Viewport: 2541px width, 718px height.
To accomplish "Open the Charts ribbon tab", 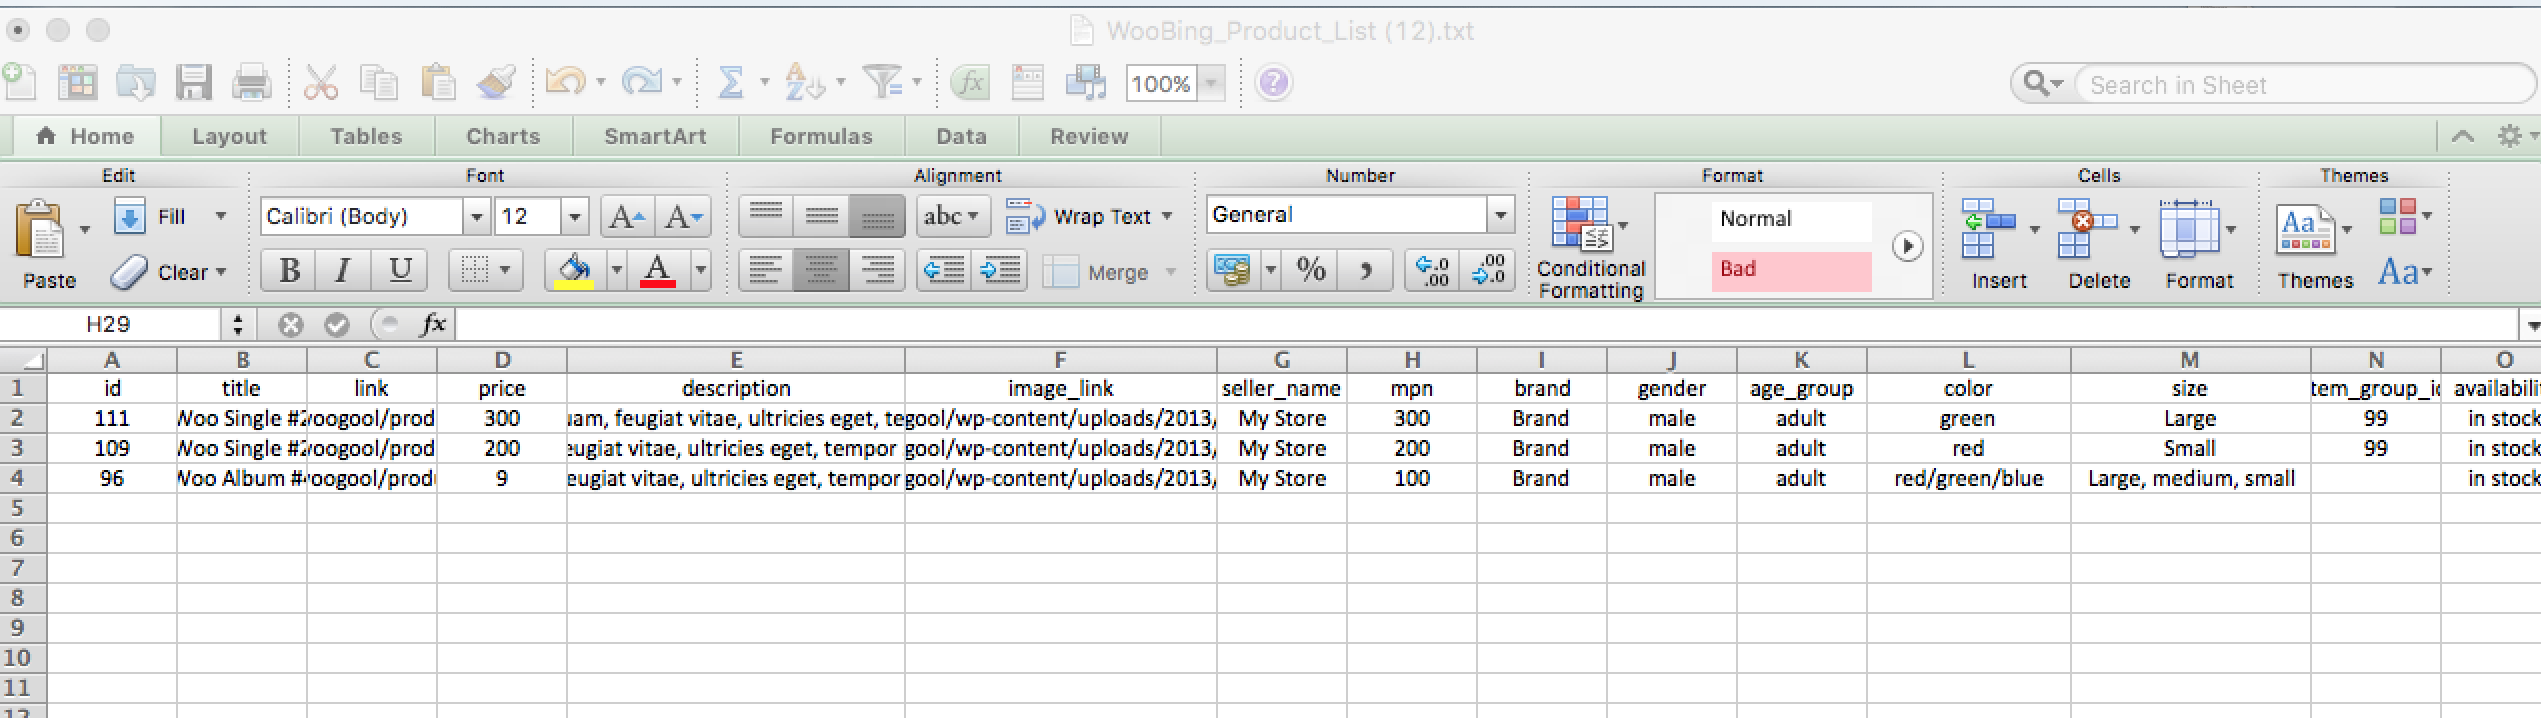I will [503, 137].
